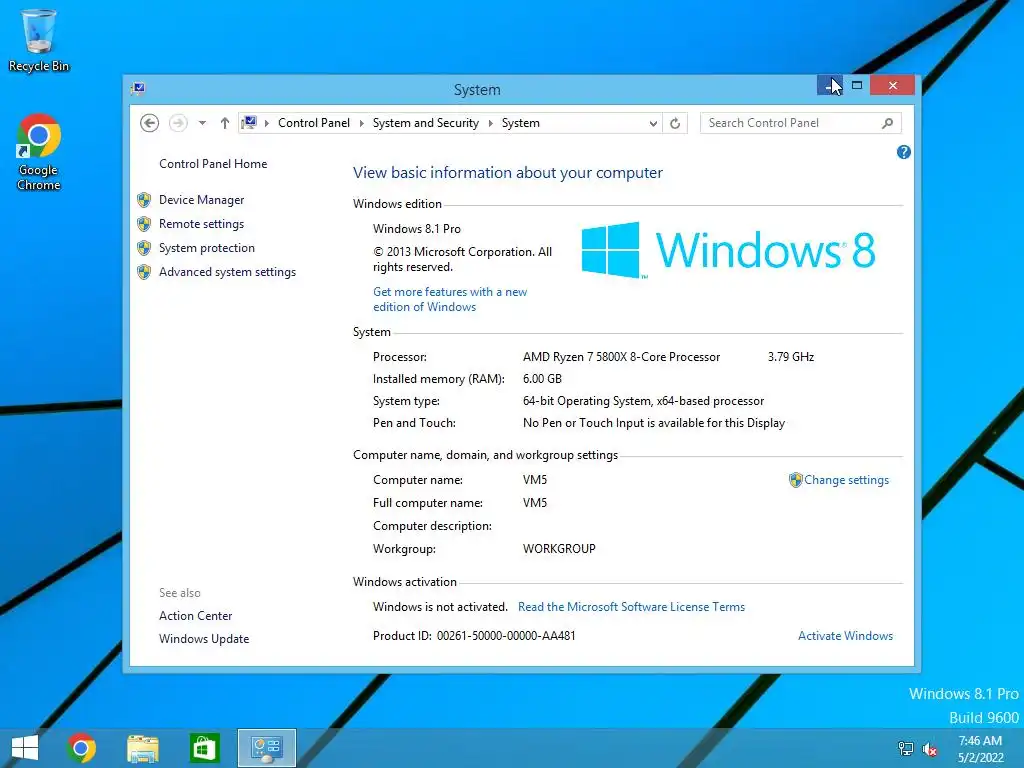Open File Explorer from the taskbar

142,748
